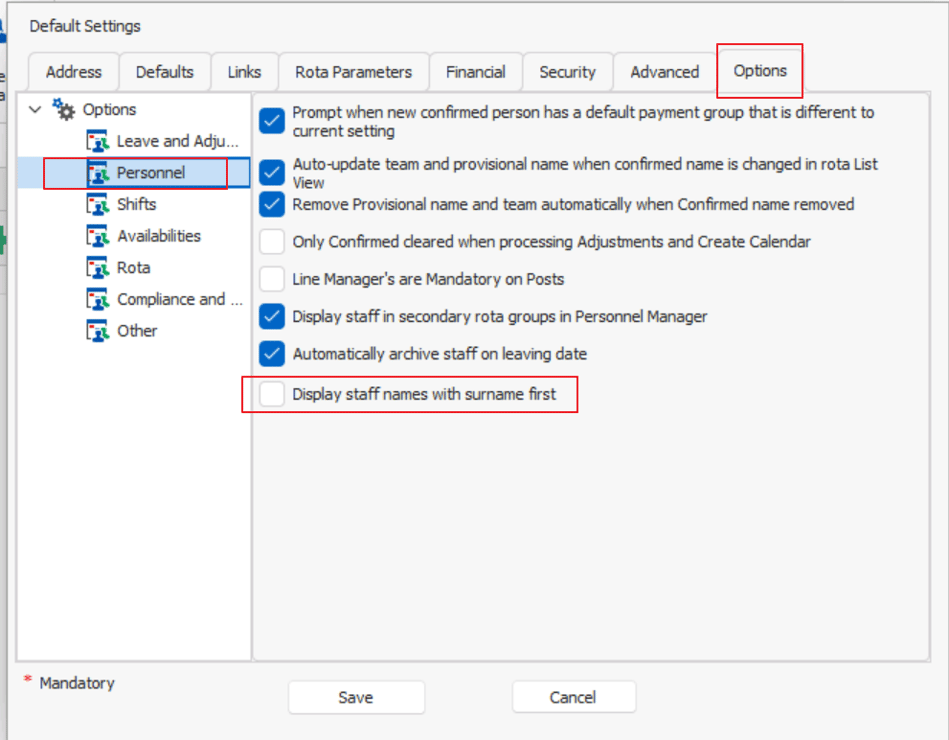949x740 pixels.
Task: Enable Display staff names with surname first
Action: (x=272, y=395)
